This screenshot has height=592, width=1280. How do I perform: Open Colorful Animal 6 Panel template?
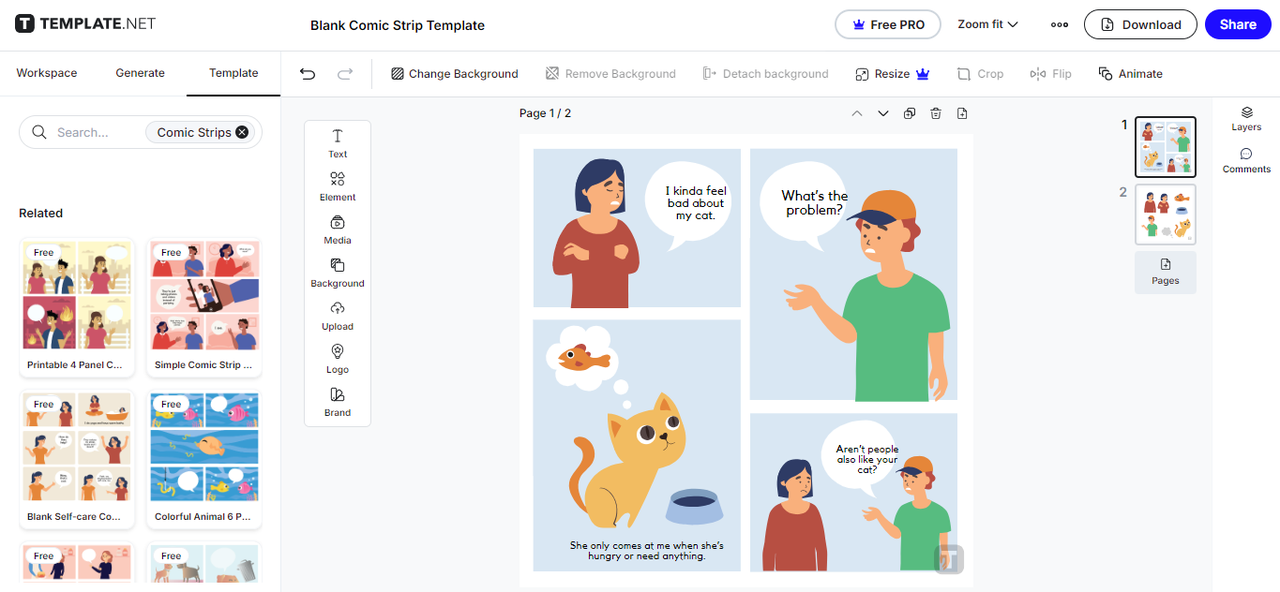click(x=204, y=460)
